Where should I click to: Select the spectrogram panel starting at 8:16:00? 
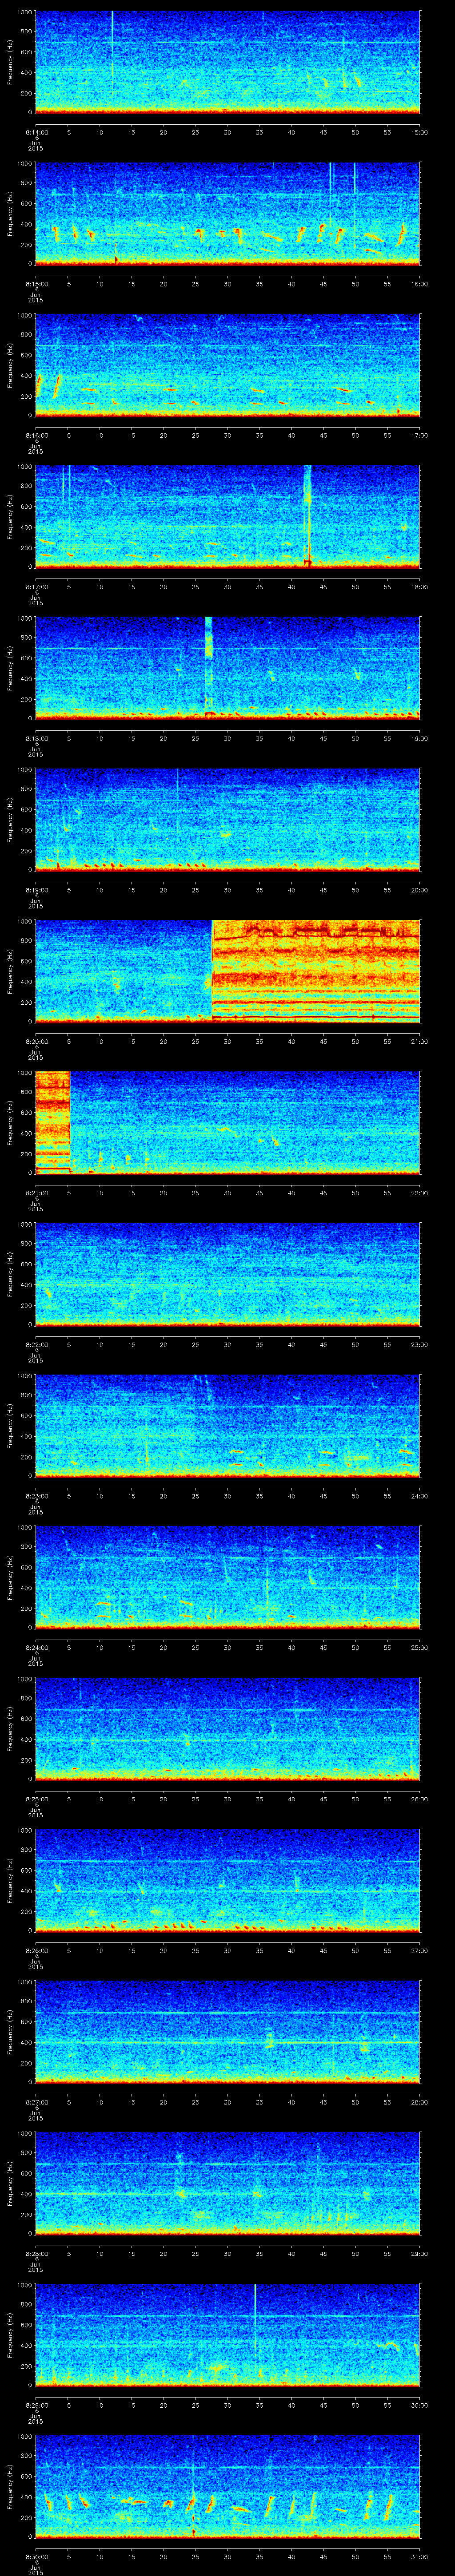227,365
